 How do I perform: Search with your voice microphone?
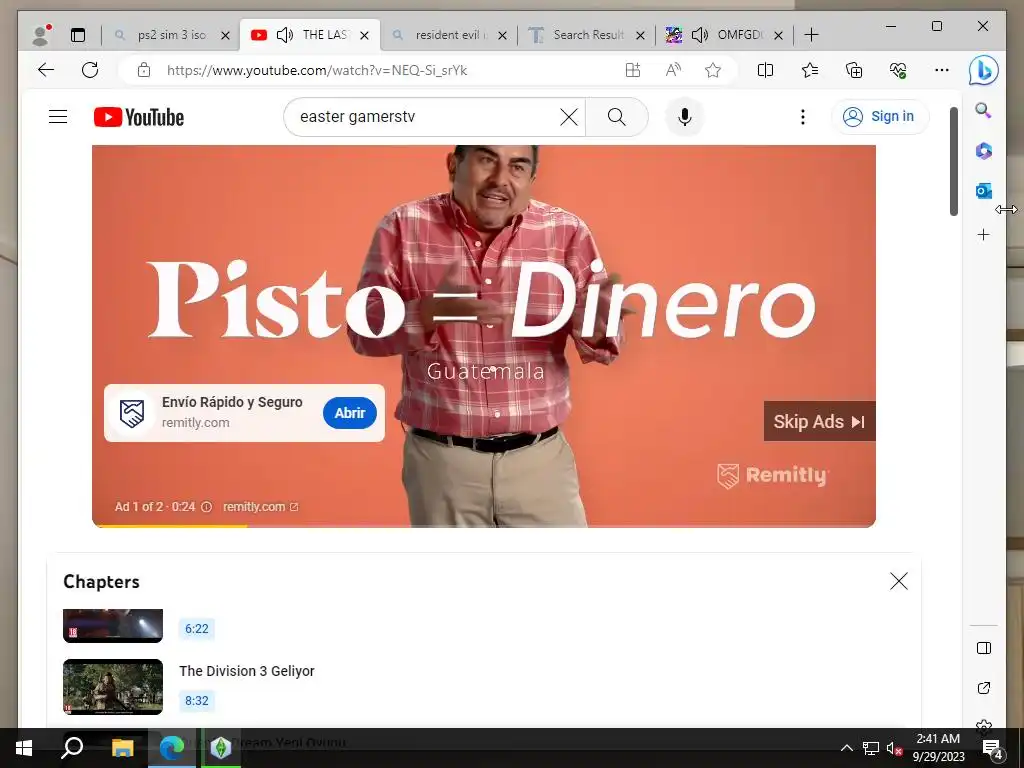point(684,117)
